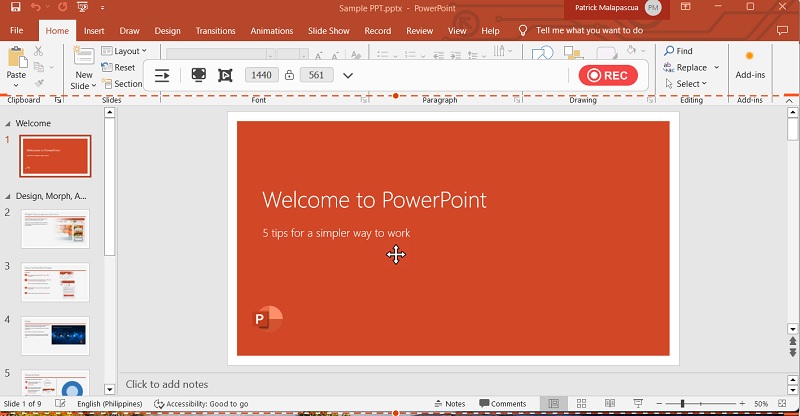800x416 pixels.
Task: Open Customize Quick Access Toolbar menu
Action: tap(102, 8)
